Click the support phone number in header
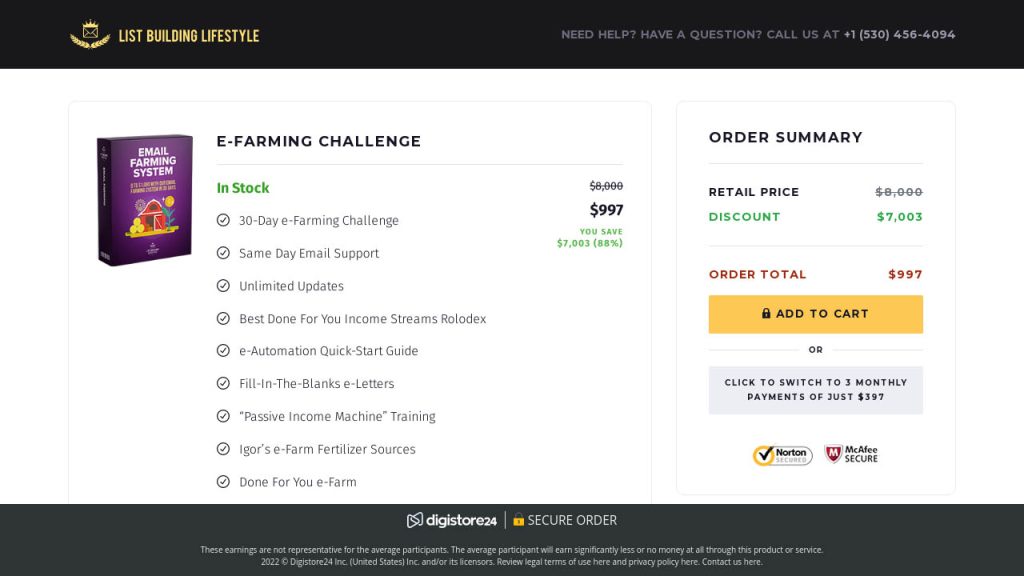This screenshot has width=1024, height=576. coord(899,35)
